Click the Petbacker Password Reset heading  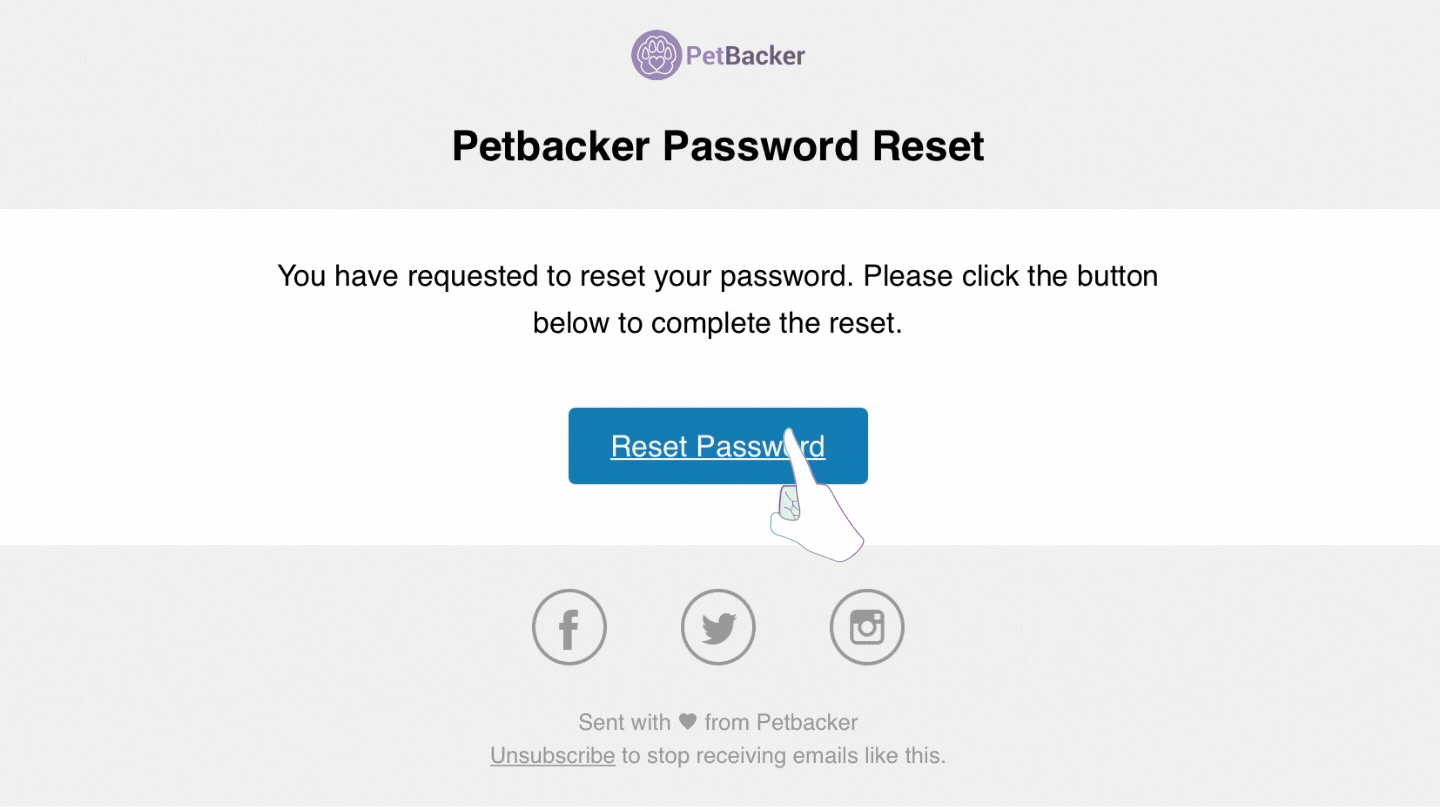click(x=718, y=146)
